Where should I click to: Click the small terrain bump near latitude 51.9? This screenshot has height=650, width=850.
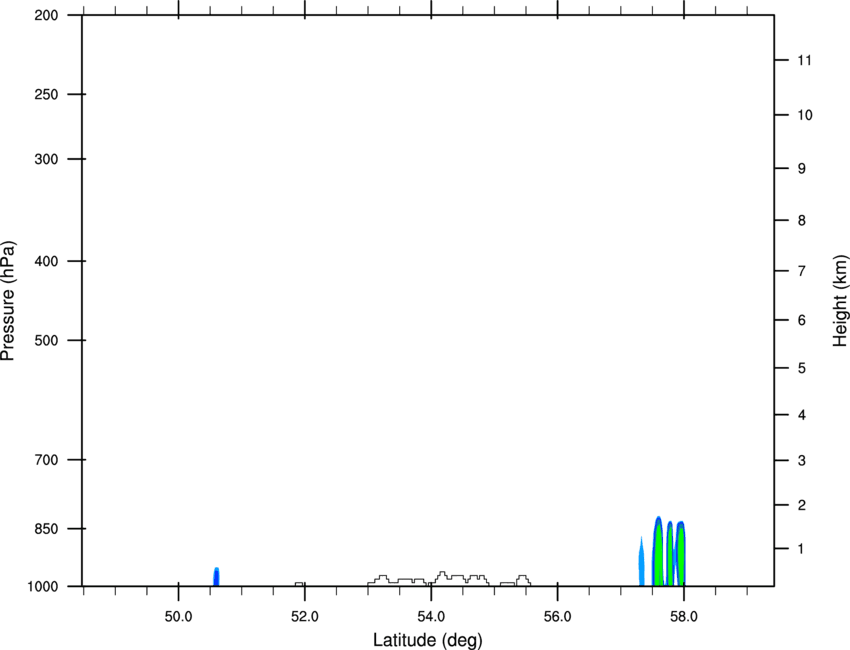[299, 584]
